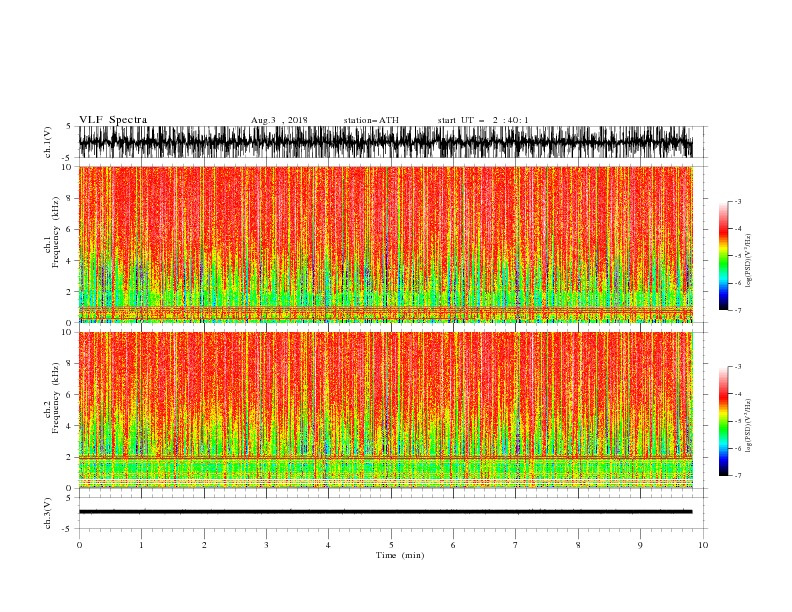792x612 pixels.
Task: Click the "4" tick on the time axis
Action: pyautogui.click(x=328, y=545)
